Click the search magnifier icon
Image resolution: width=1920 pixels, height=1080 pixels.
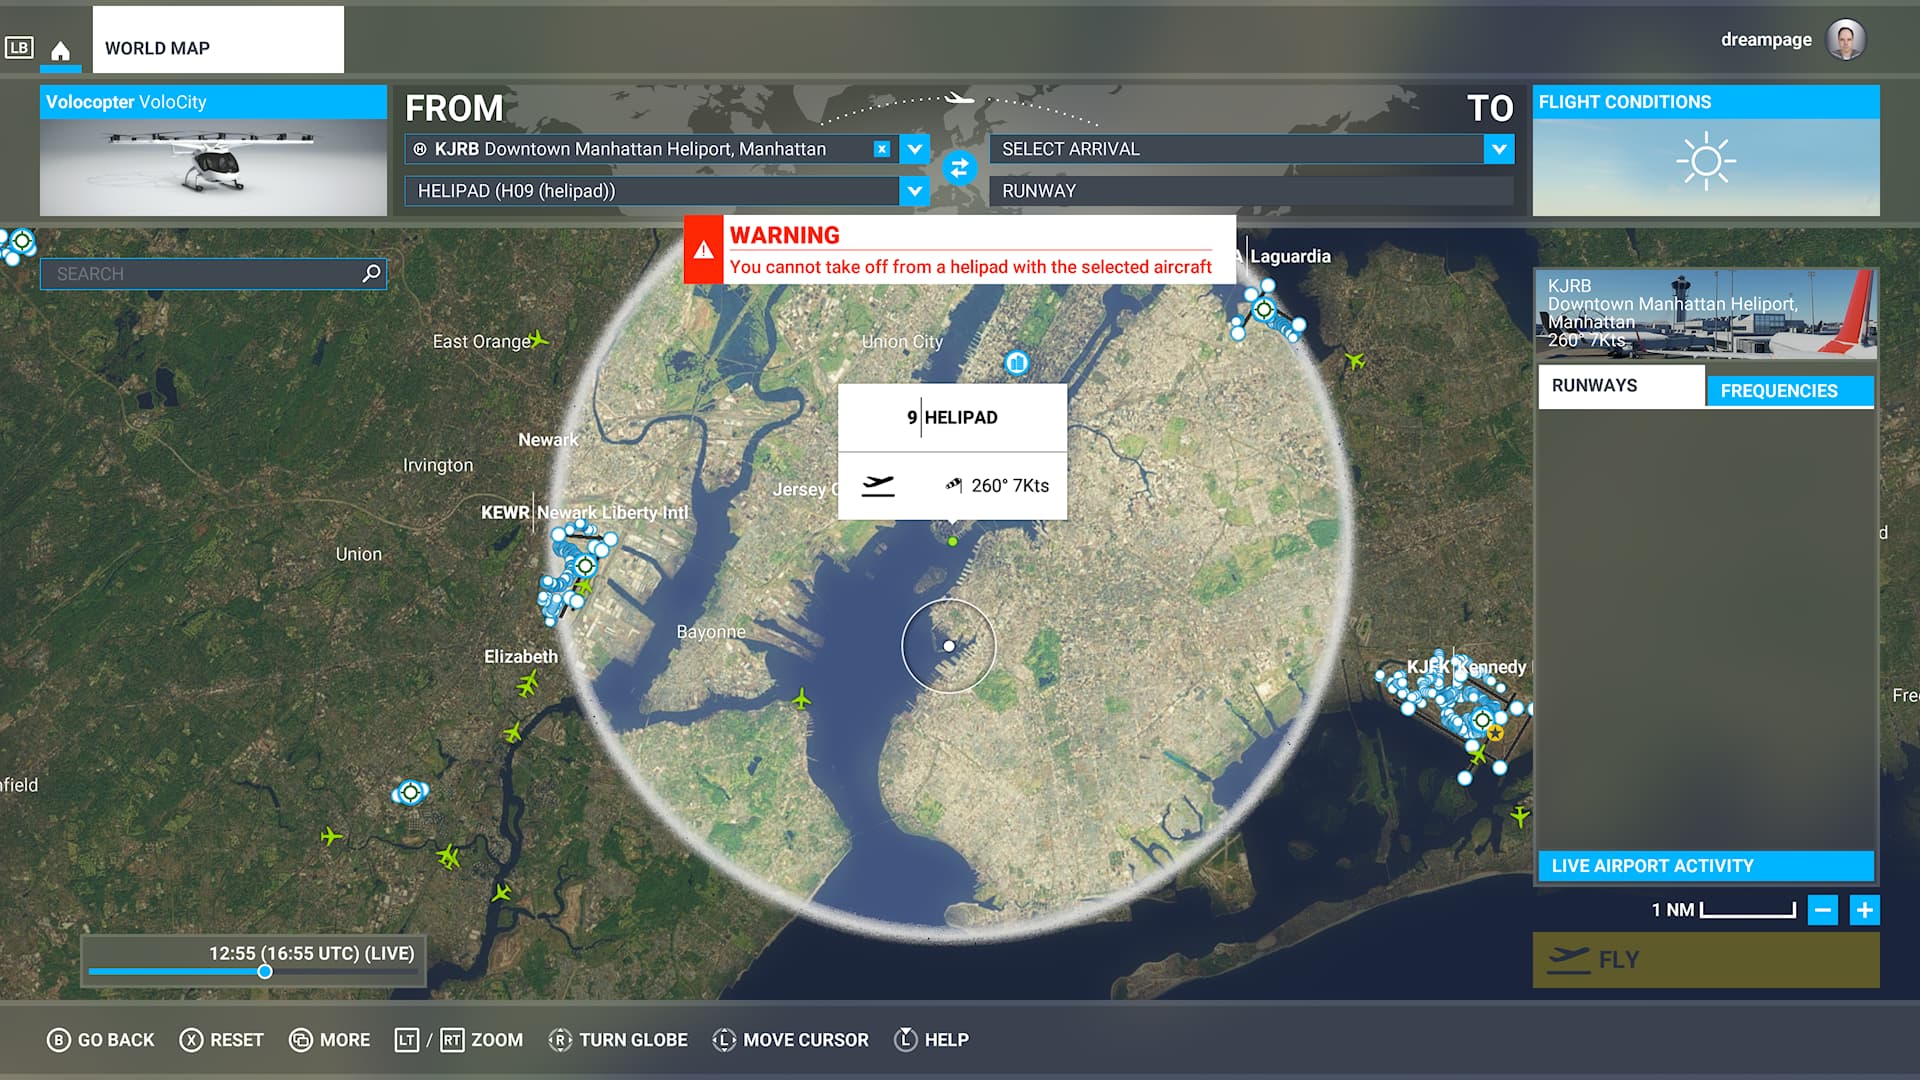371,273
